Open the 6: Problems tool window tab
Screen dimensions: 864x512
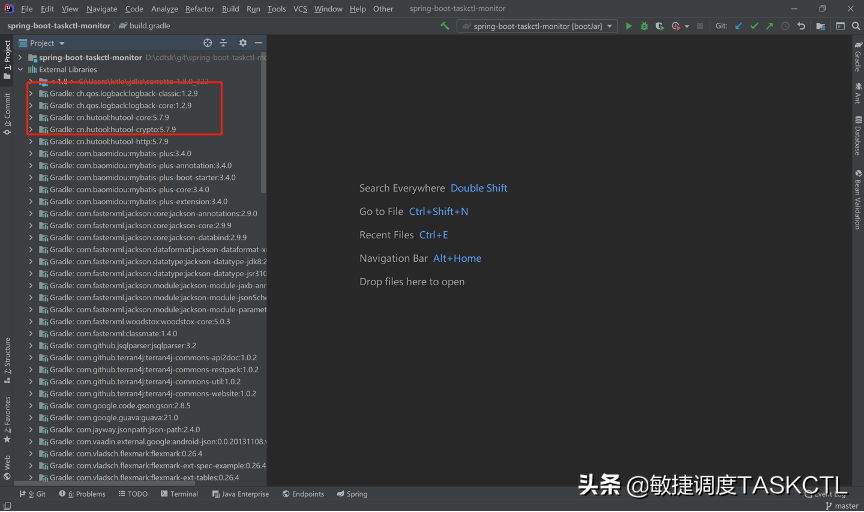click(x=82, y=494)
